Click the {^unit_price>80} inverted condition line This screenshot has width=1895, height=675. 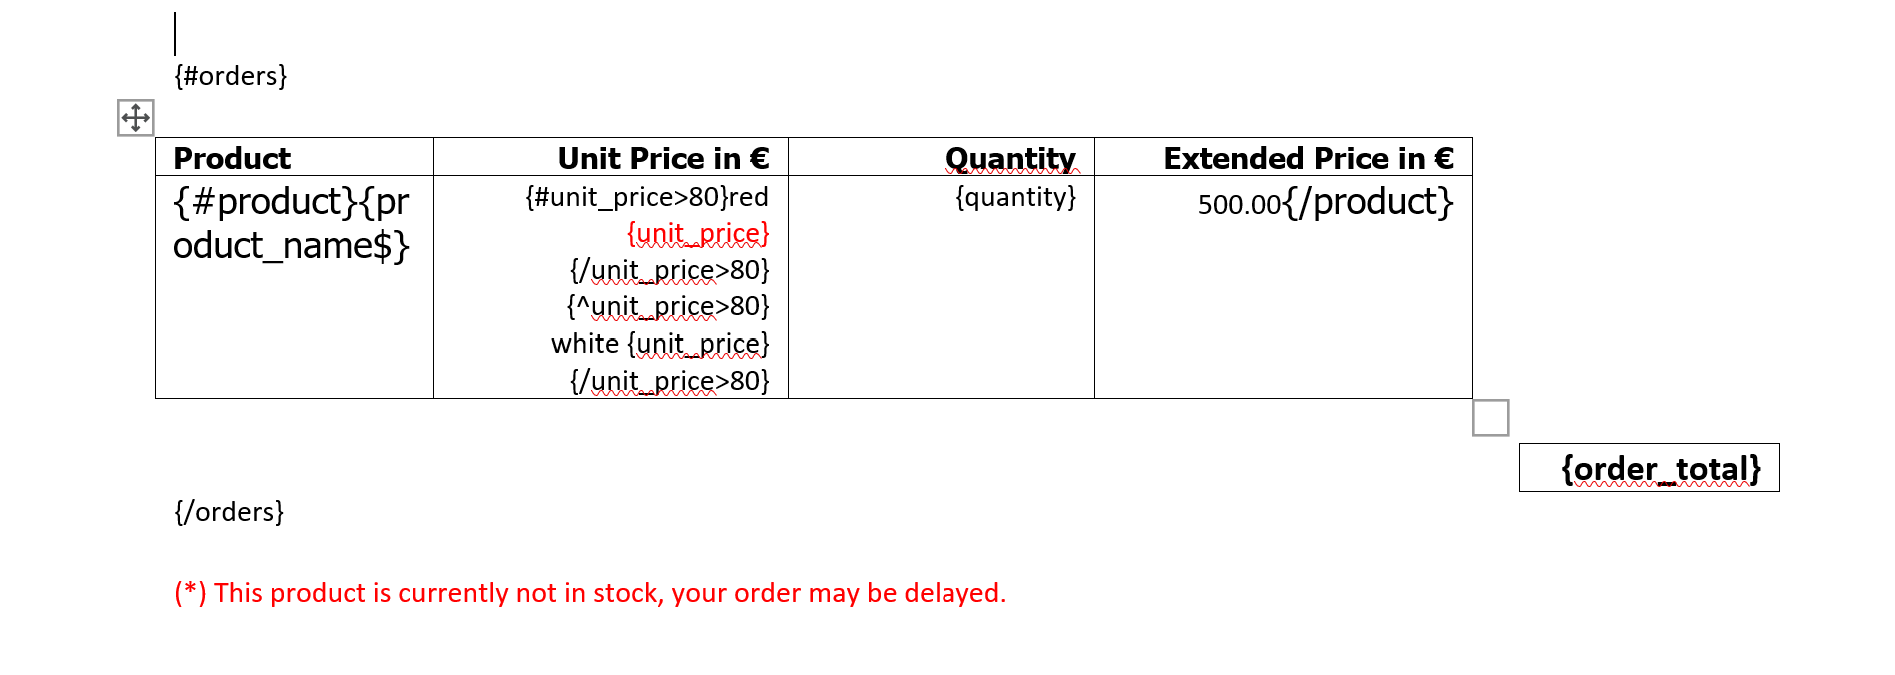[x=668, y=306]
